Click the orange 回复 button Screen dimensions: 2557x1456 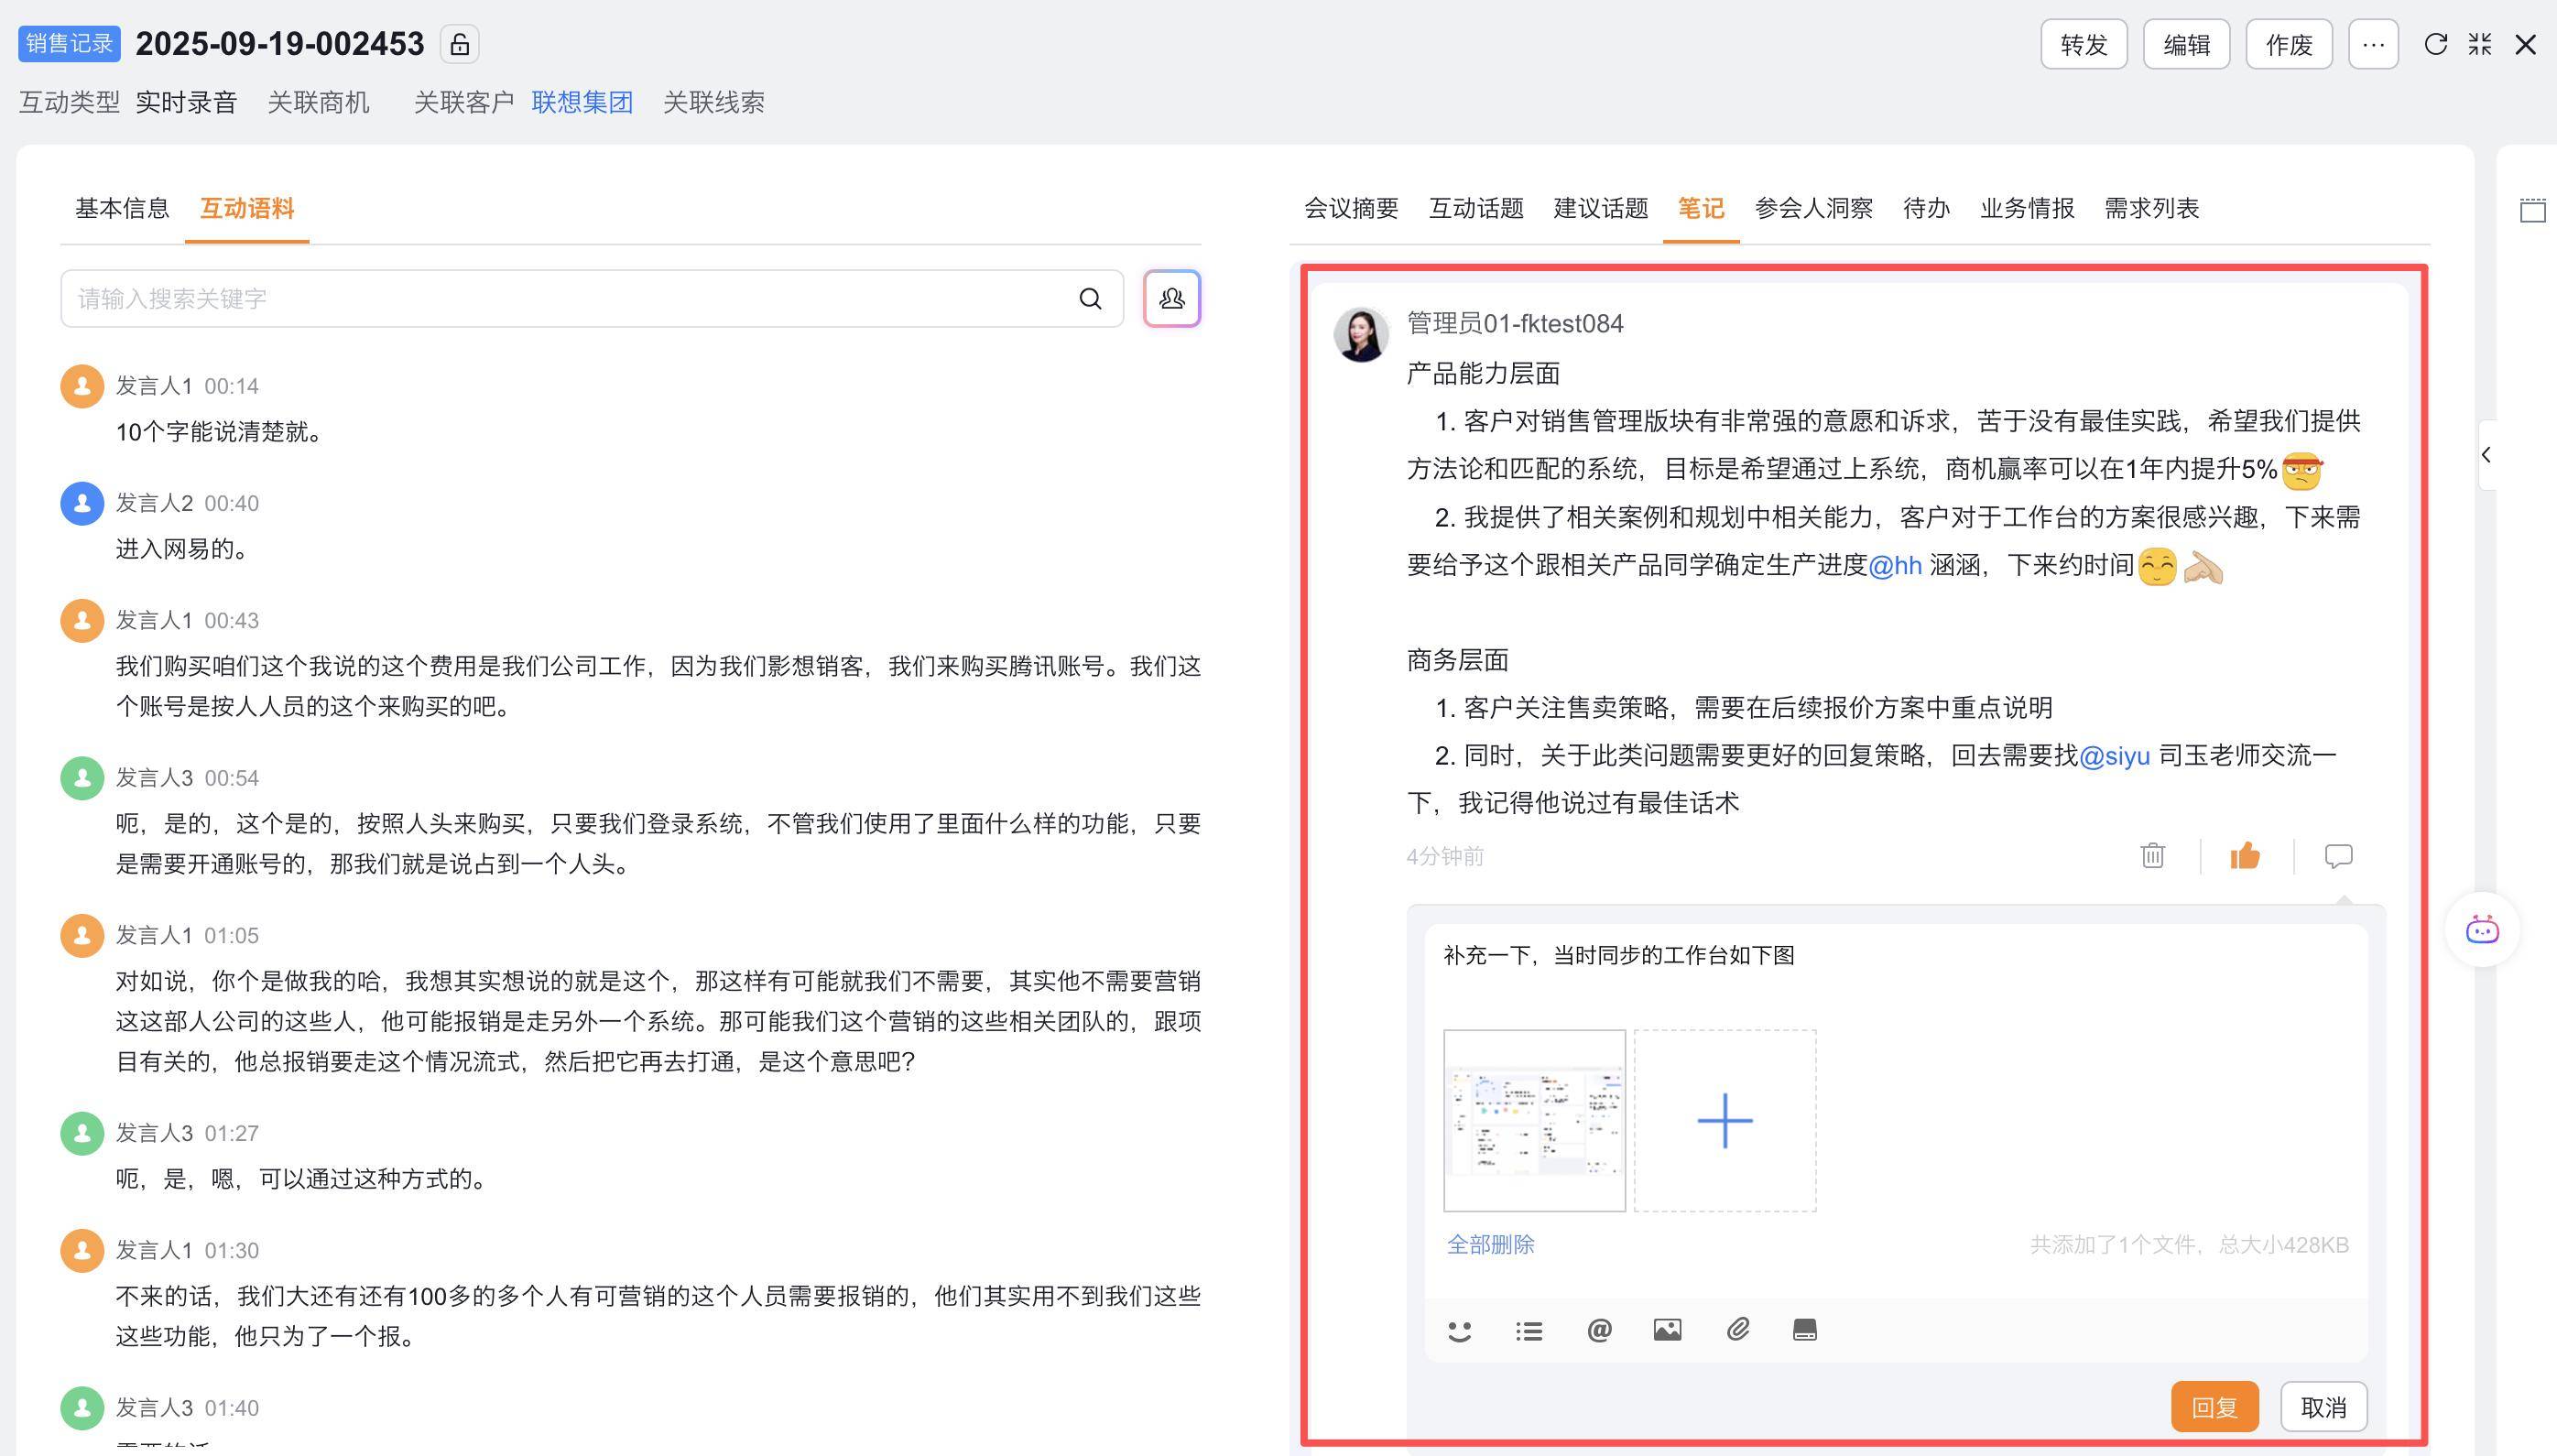pyautogui.click(x=2214, y=1407)
